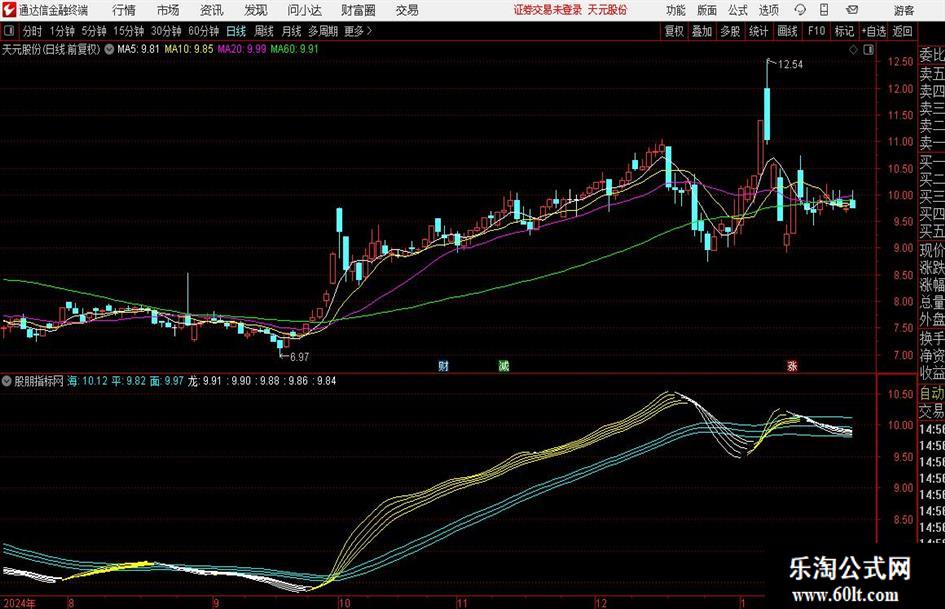This screenshot has height=609, width=945.
Task: Click the 海: 10.12 indicator value
Action: 88,381
